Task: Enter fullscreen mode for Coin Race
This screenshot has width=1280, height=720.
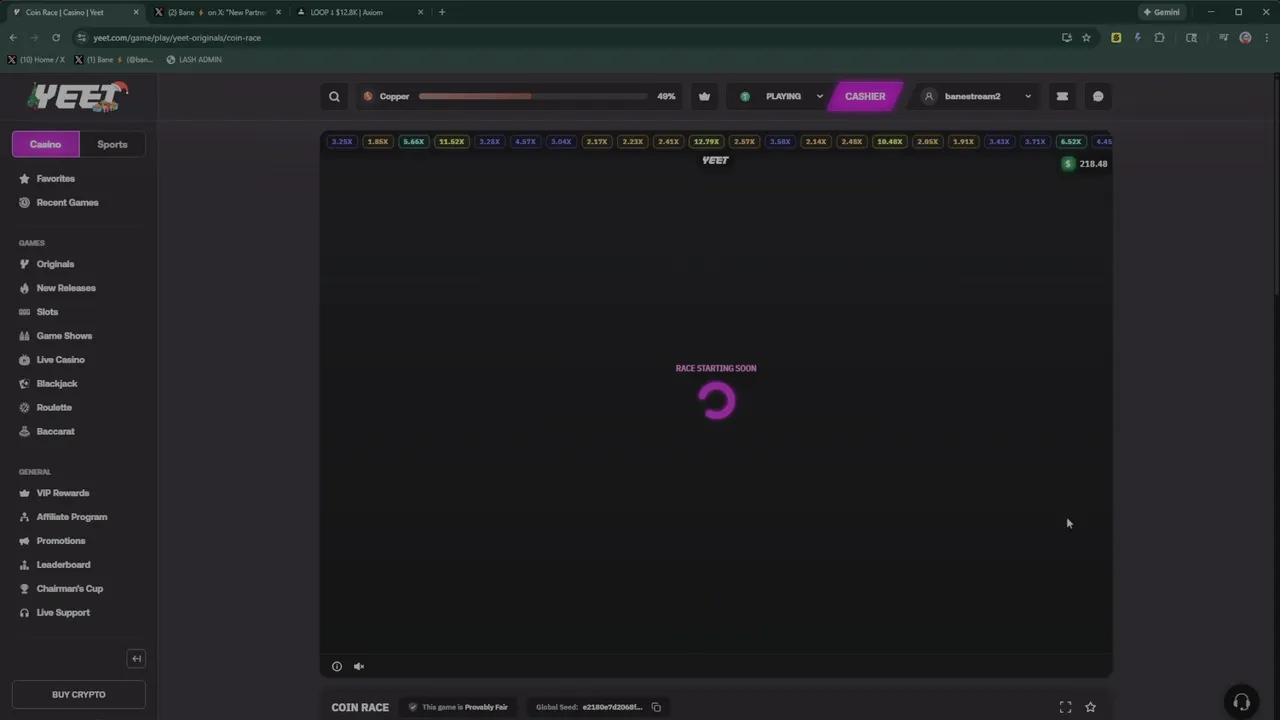Action: 1065,707
